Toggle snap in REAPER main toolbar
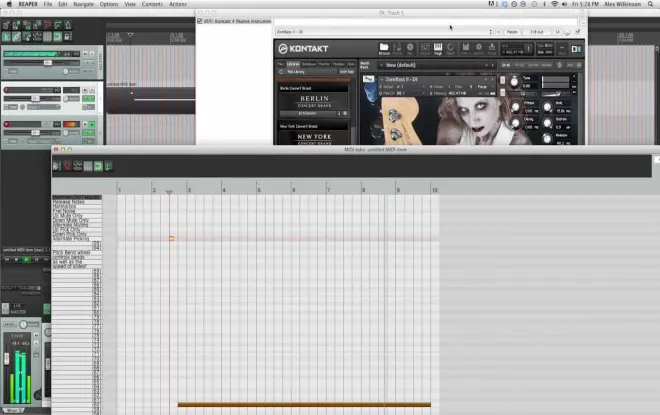 pos(58,37)
